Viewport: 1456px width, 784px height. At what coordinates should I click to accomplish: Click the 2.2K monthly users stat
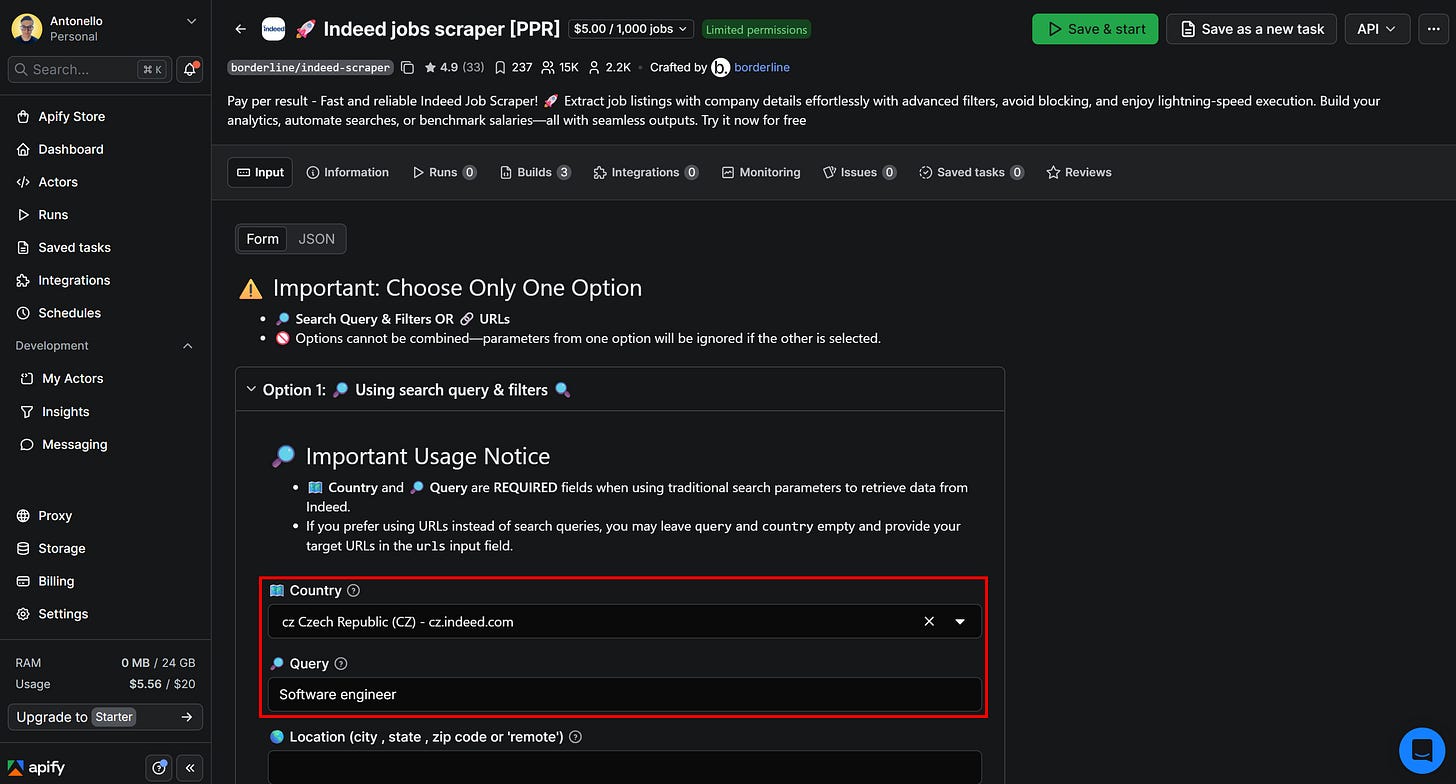coord(609,67)
